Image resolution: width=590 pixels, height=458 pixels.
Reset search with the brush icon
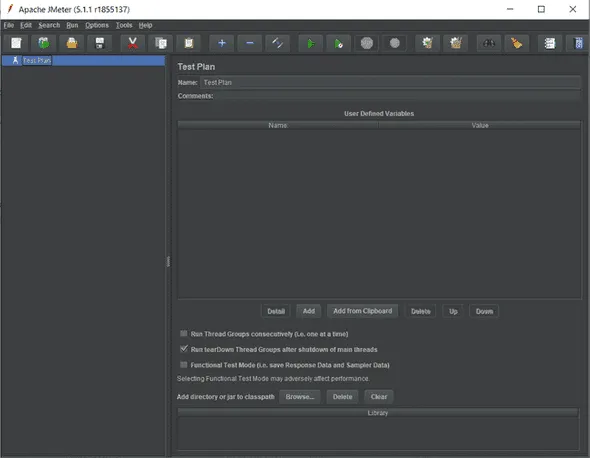[517, 43]
